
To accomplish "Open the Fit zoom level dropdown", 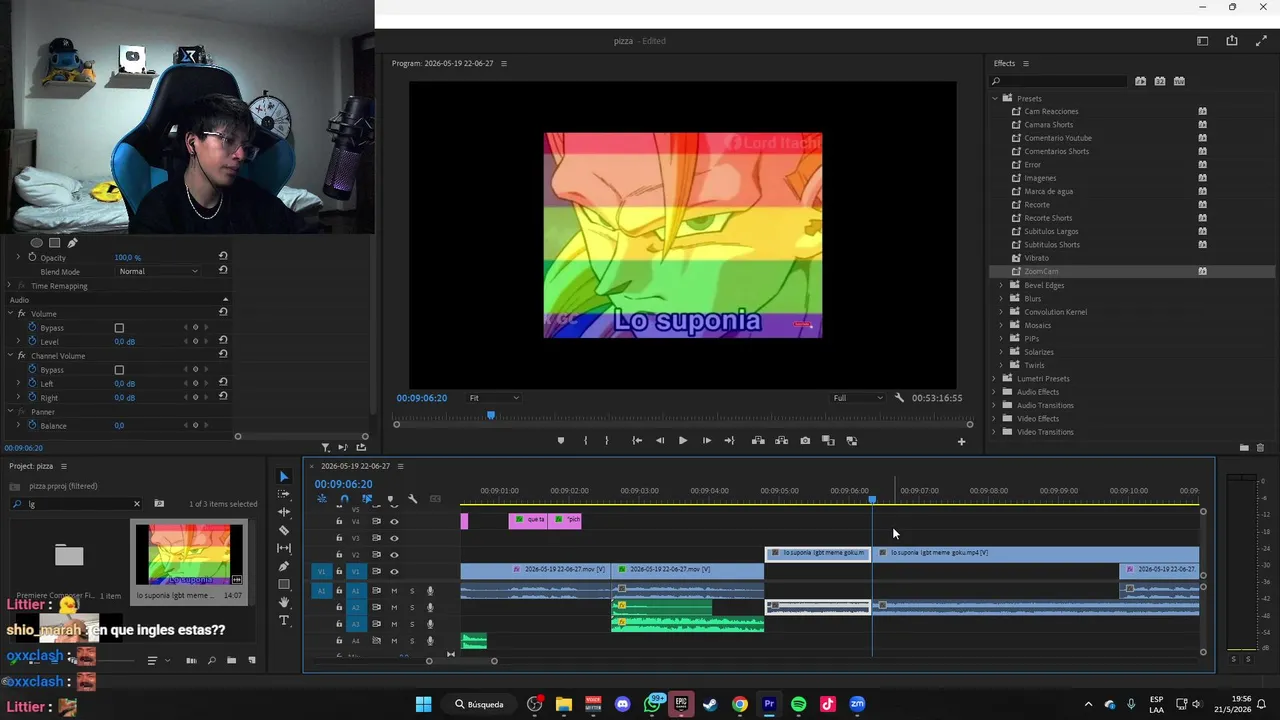I will coord(494,398).
